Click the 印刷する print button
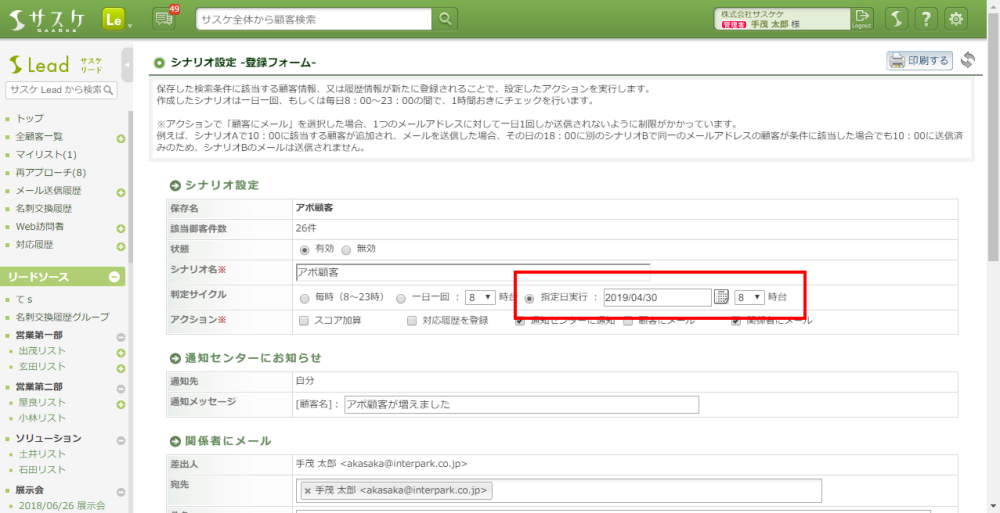The image size is (1000, 513). (x=919, y=61)
